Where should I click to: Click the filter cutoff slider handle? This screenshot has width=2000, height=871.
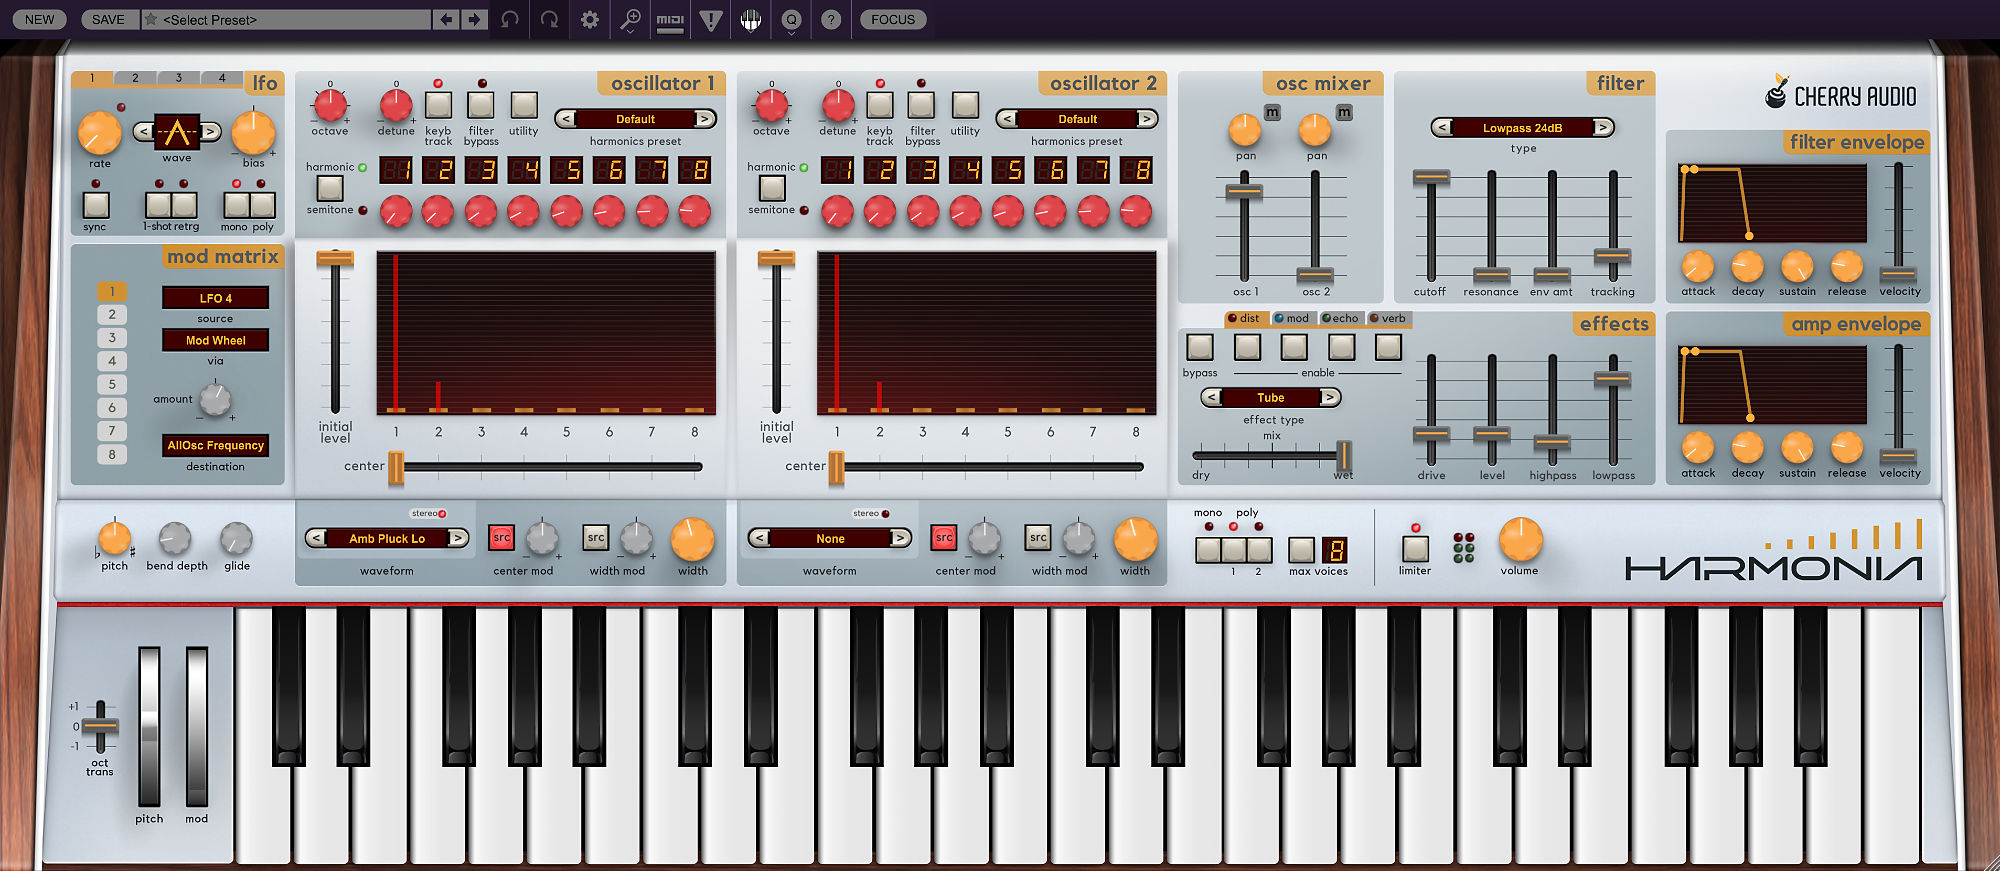click(x=1431, y=178)
